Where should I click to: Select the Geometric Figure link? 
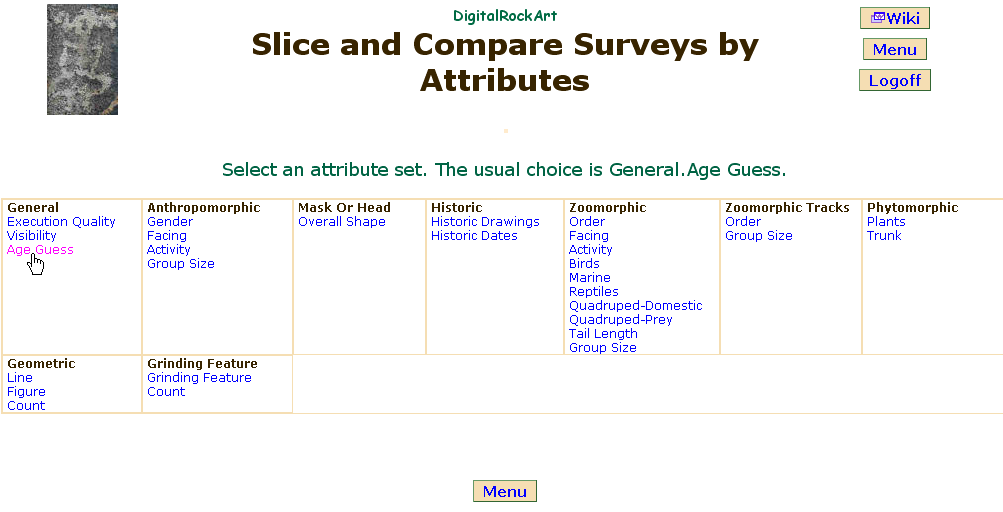(x=26, y=392)
